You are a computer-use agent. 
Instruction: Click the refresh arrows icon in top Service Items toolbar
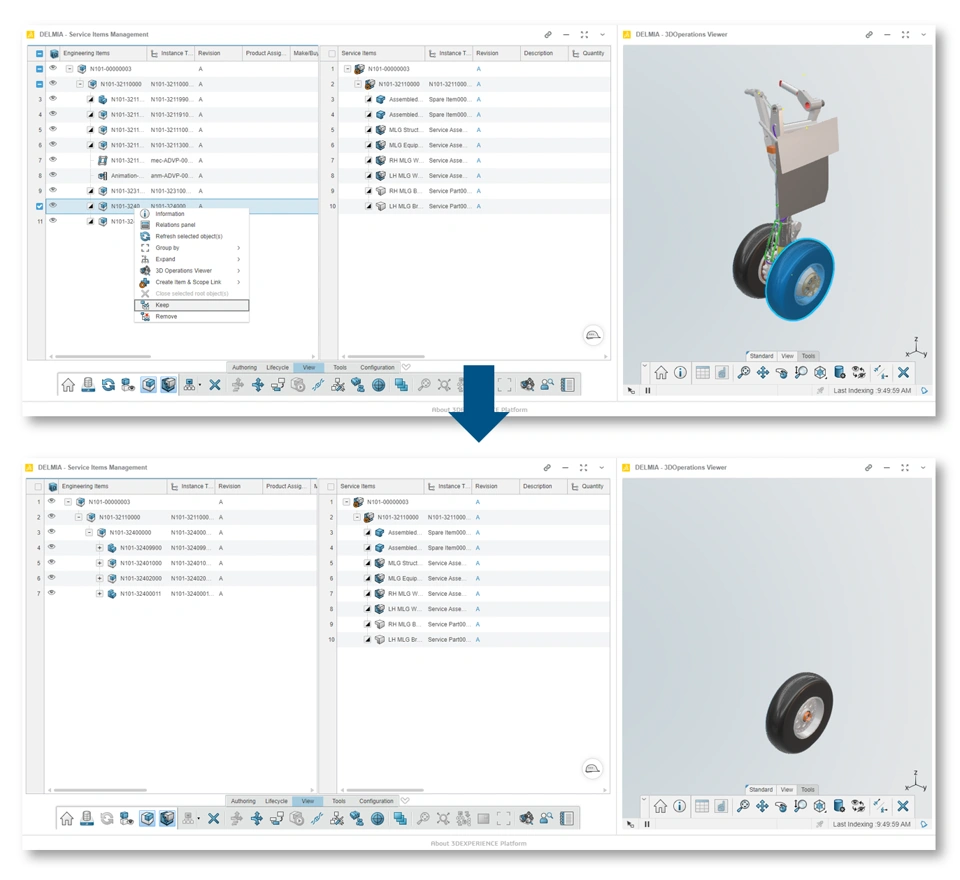click(x=108, y=385)
